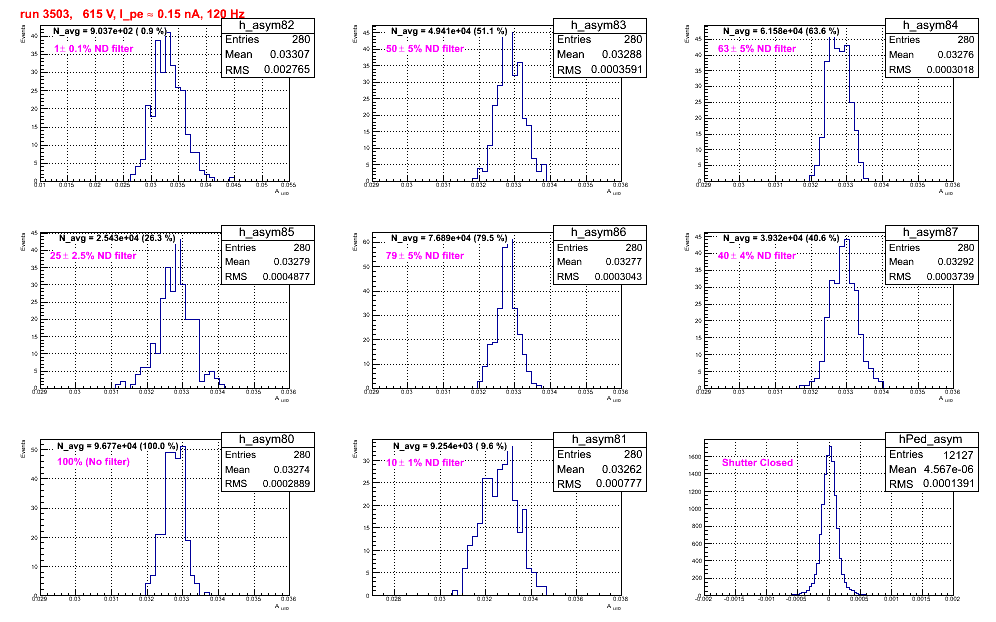
Task: Select the h_asym81 stats box title
Action: (598, 440)
